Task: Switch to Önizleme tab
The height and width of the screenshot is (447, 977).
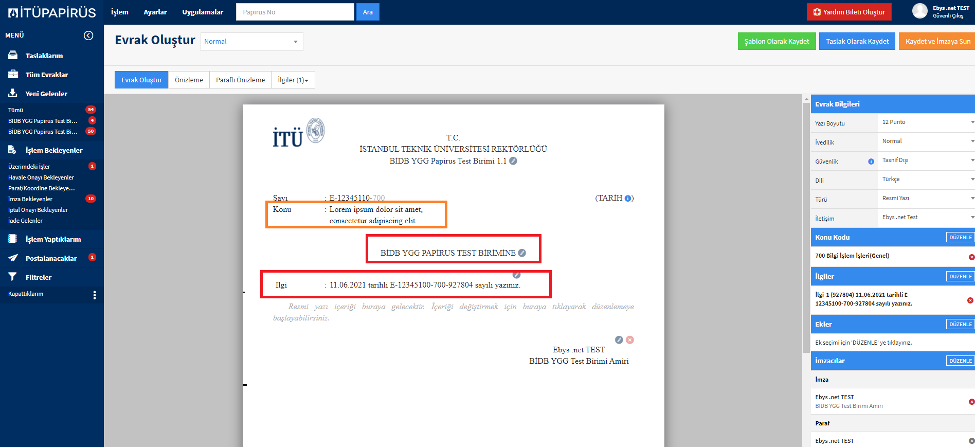Action: tap(189, 80)
